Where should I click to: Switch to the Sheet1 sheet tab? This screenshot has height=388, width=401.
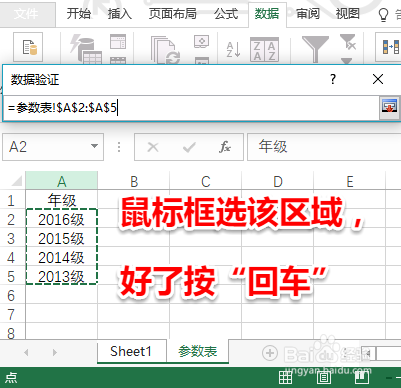point(131,351)
